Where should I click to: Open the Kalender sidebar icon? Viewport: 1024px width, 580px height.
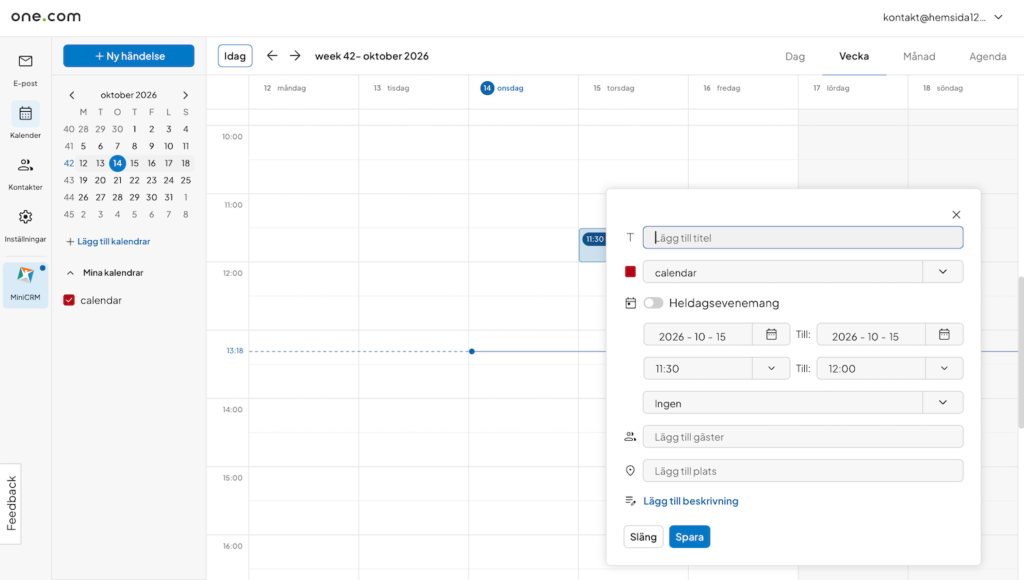point(25,114)
